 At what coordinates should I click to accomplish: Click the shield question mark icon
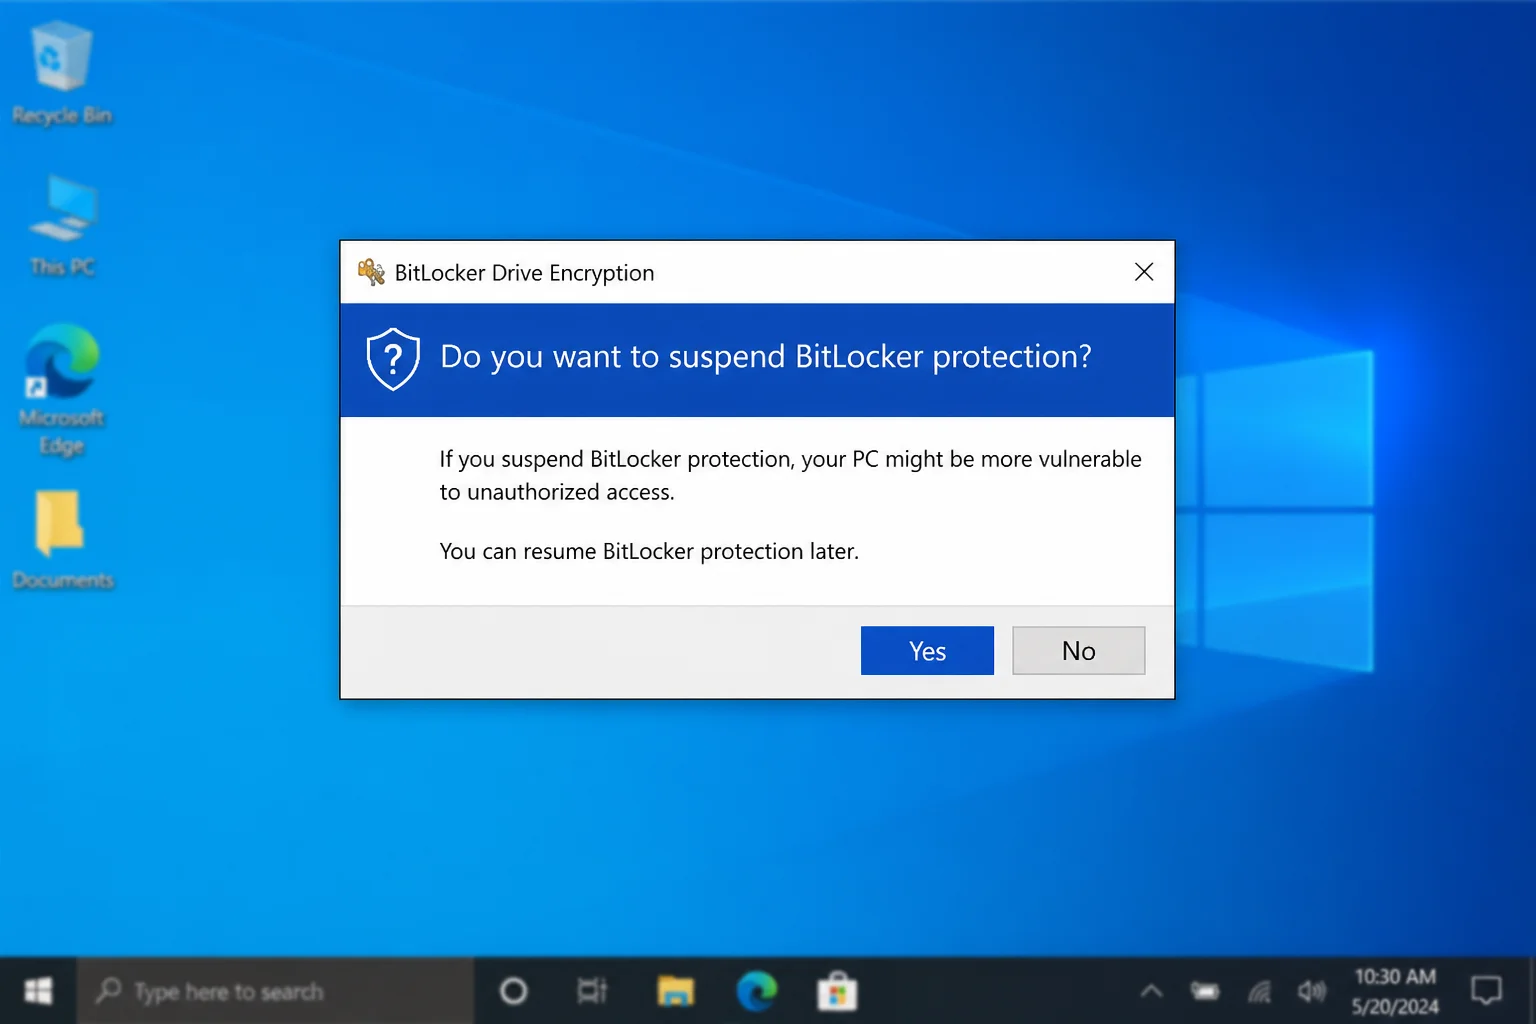(393, 358)
